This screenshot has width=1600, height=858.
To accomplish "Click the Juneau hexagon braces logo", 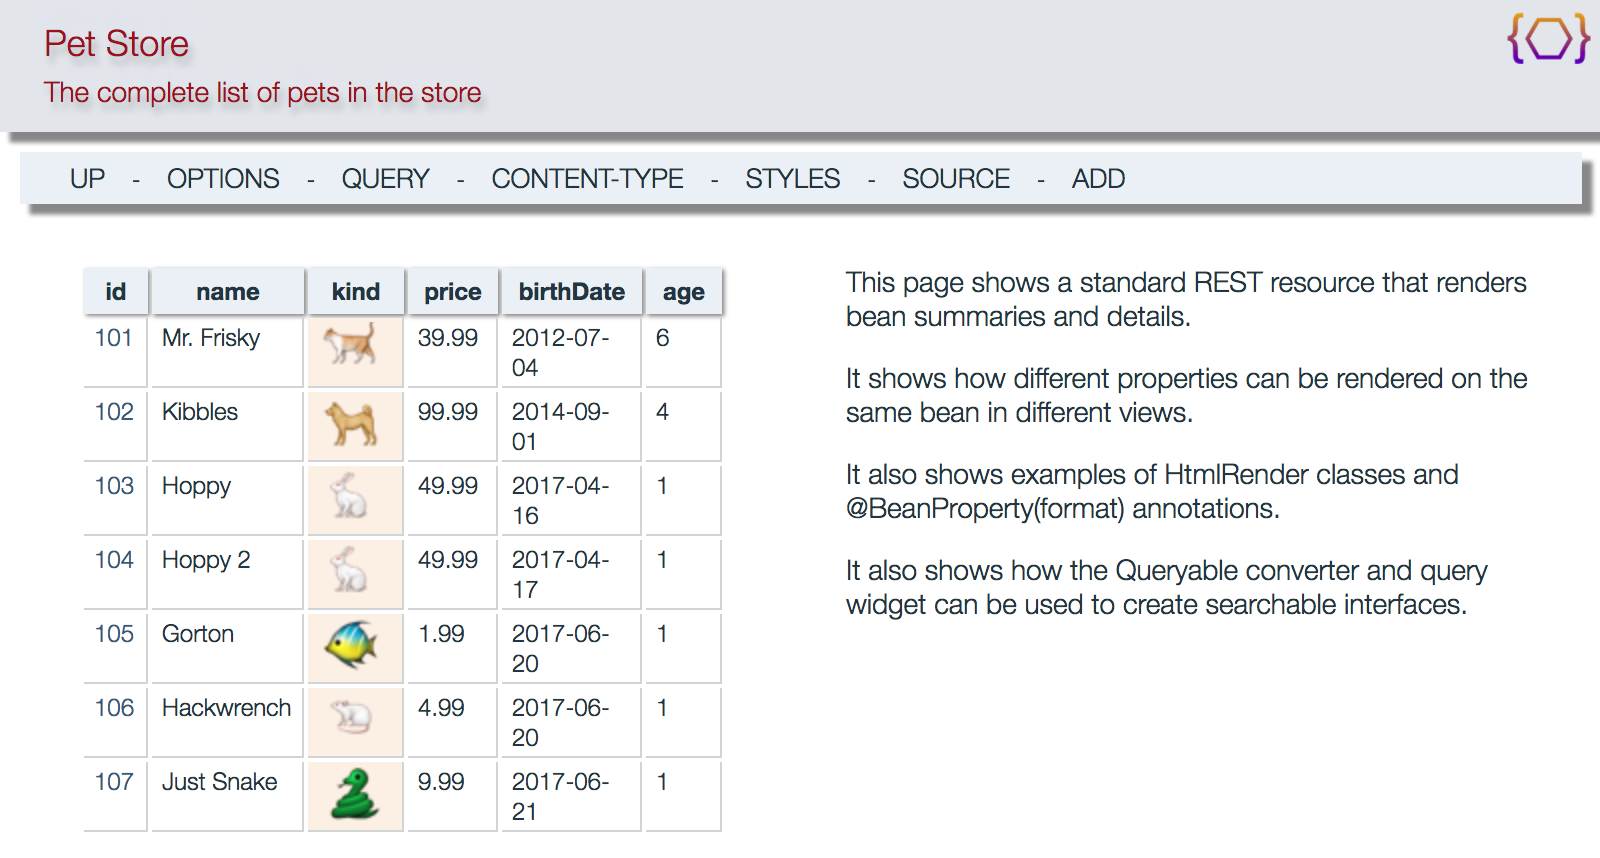I will click(1549, 39).
